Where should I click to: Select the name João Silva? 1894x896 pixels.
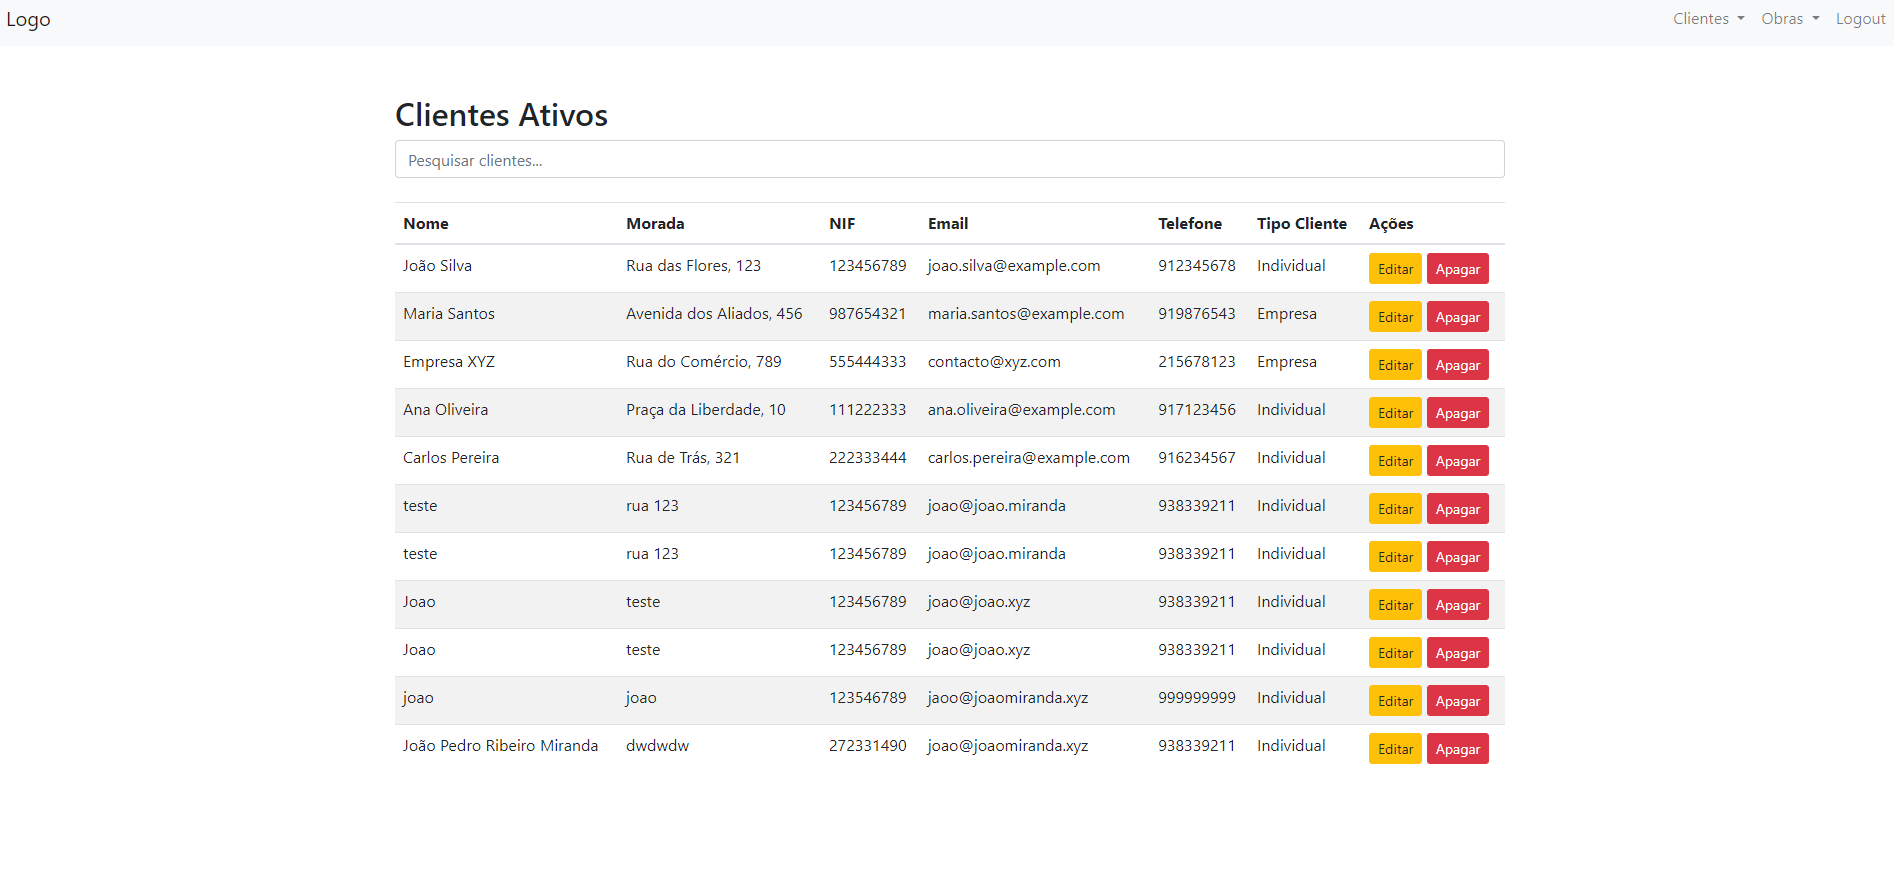click(x=437, y=266)
